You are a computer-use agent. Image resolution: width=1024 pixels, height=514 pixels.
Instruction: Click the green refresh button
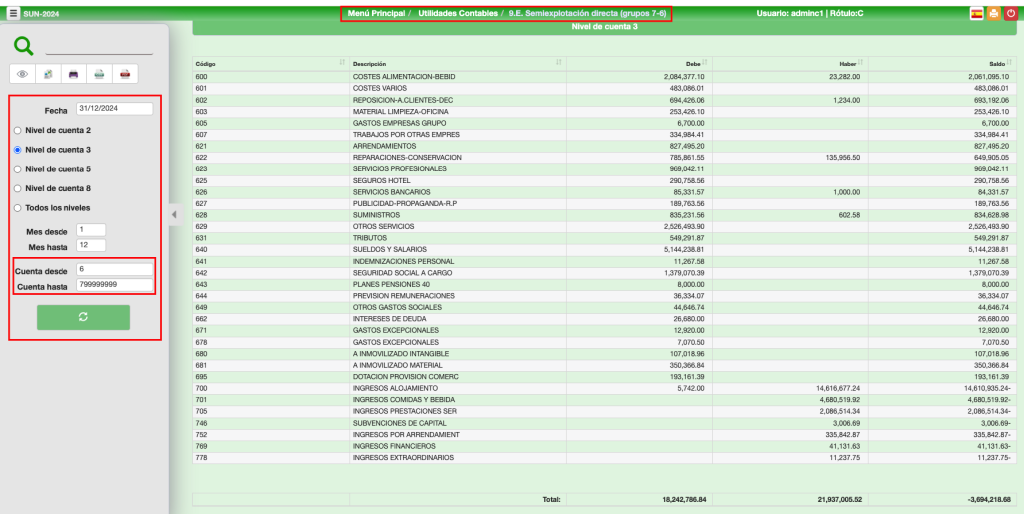(83, 317)
